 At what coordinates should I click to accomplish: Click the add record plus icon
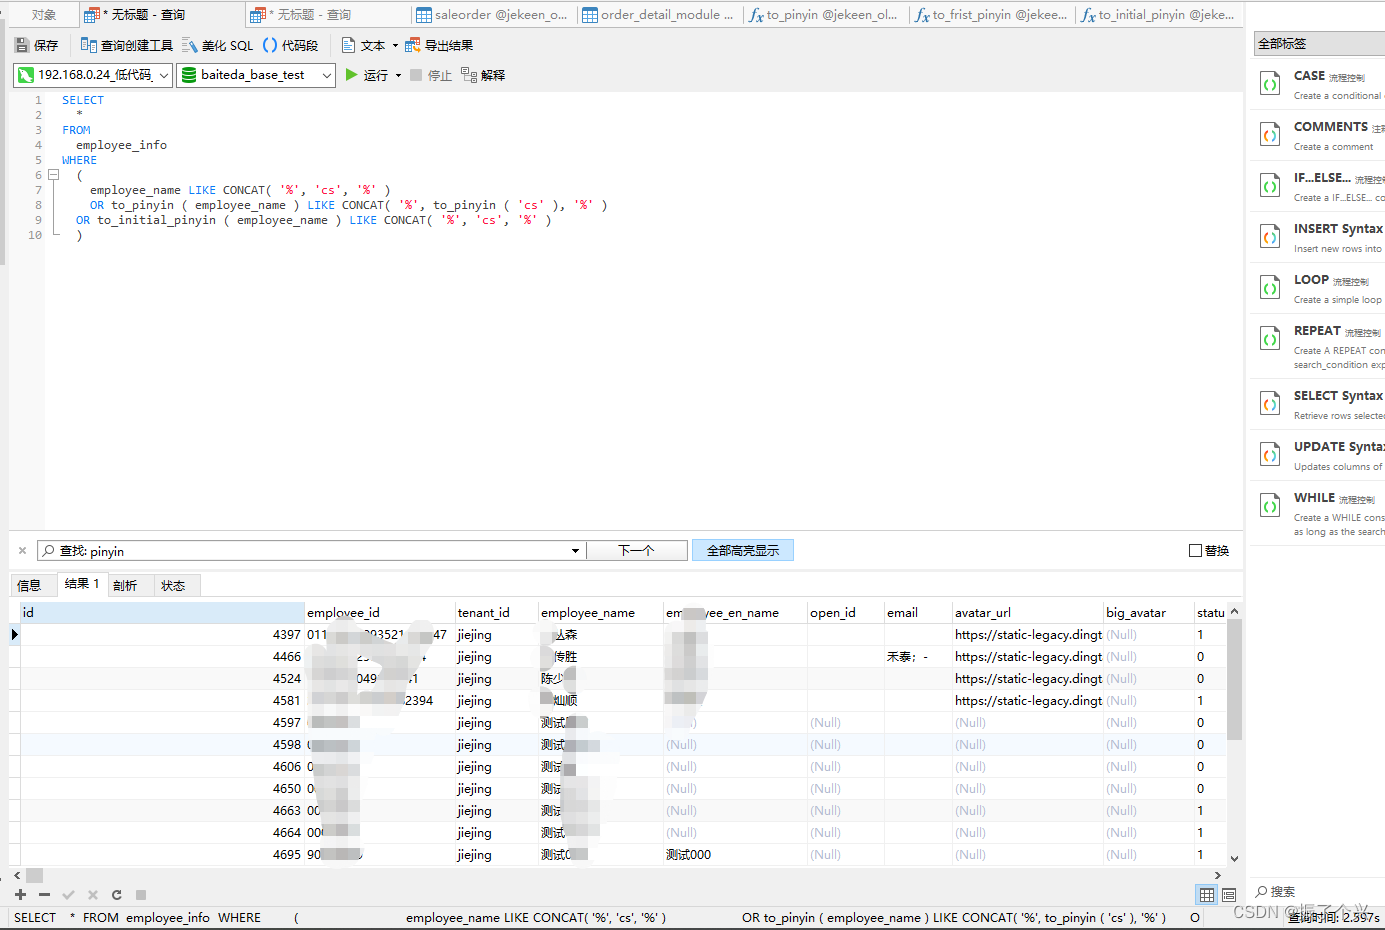(20, 895)
